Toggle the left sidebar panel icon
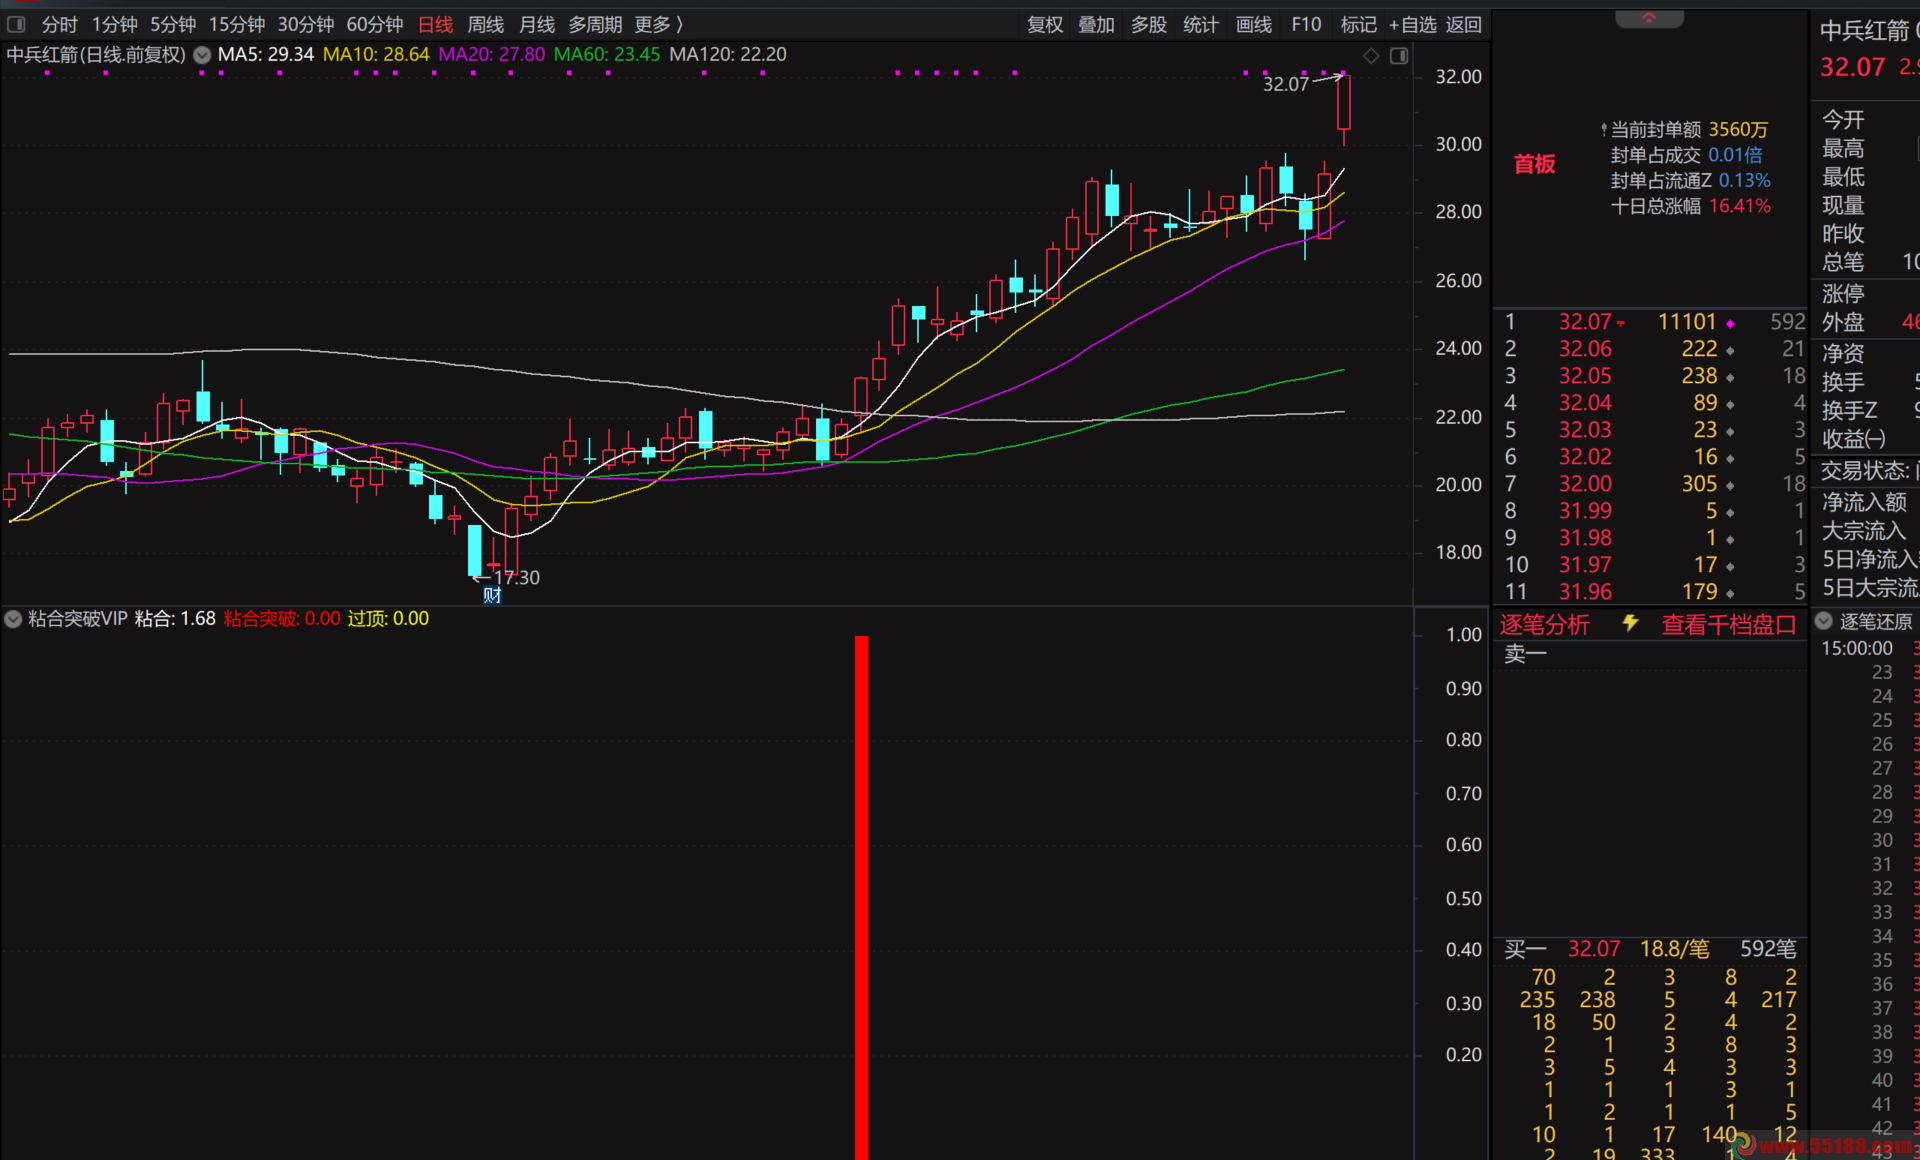This screenshot has width=1920, height=1160. coord(16,24)
